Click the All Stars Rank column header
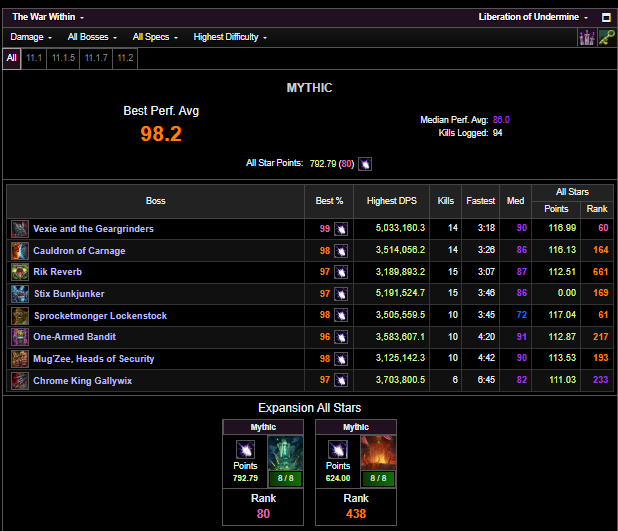Viewport: 618px width, 531px height. [597, 209]
